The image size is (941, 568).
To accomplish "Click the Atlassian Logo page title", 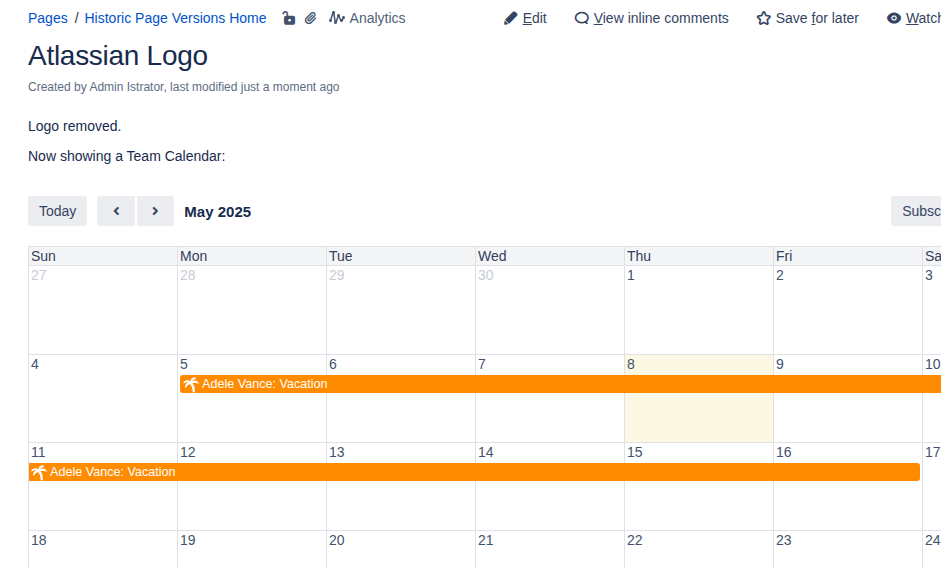I will pos(118,56).
